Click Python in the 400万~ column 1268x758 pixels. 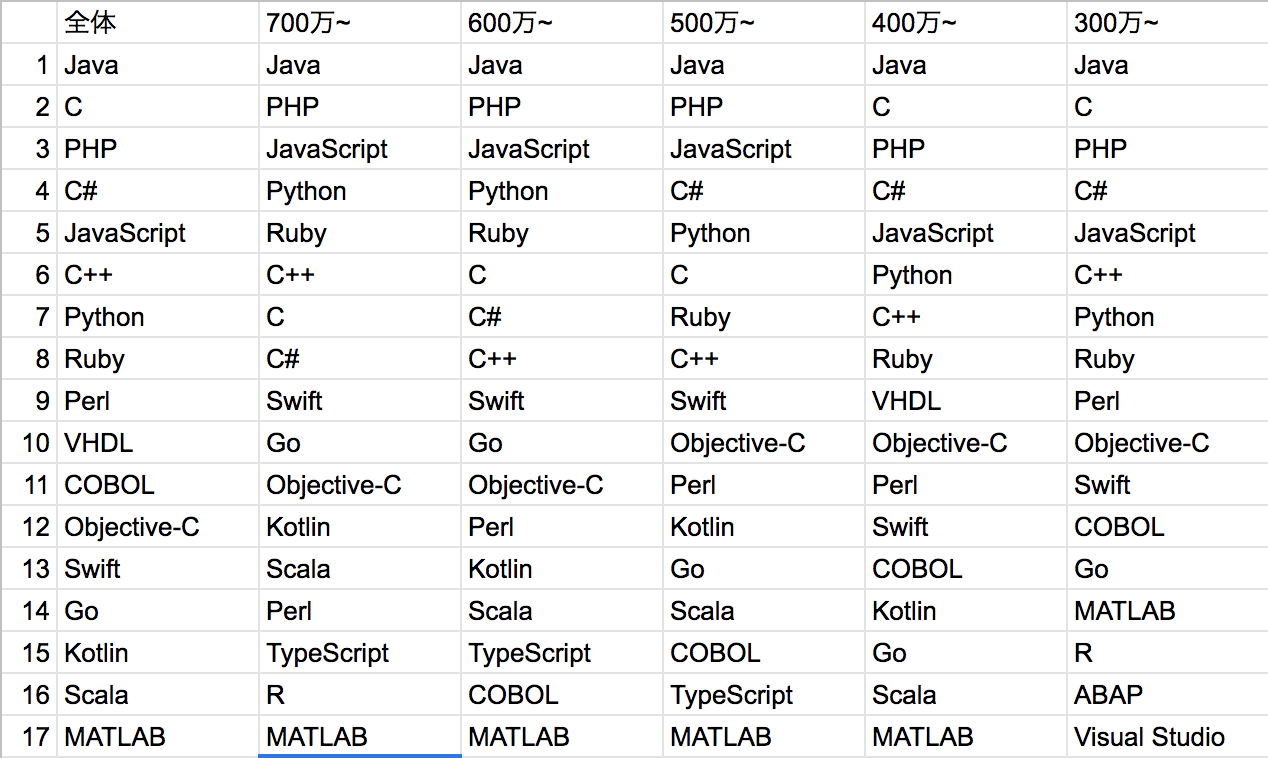pyautogui.click(x=912, y=276)
